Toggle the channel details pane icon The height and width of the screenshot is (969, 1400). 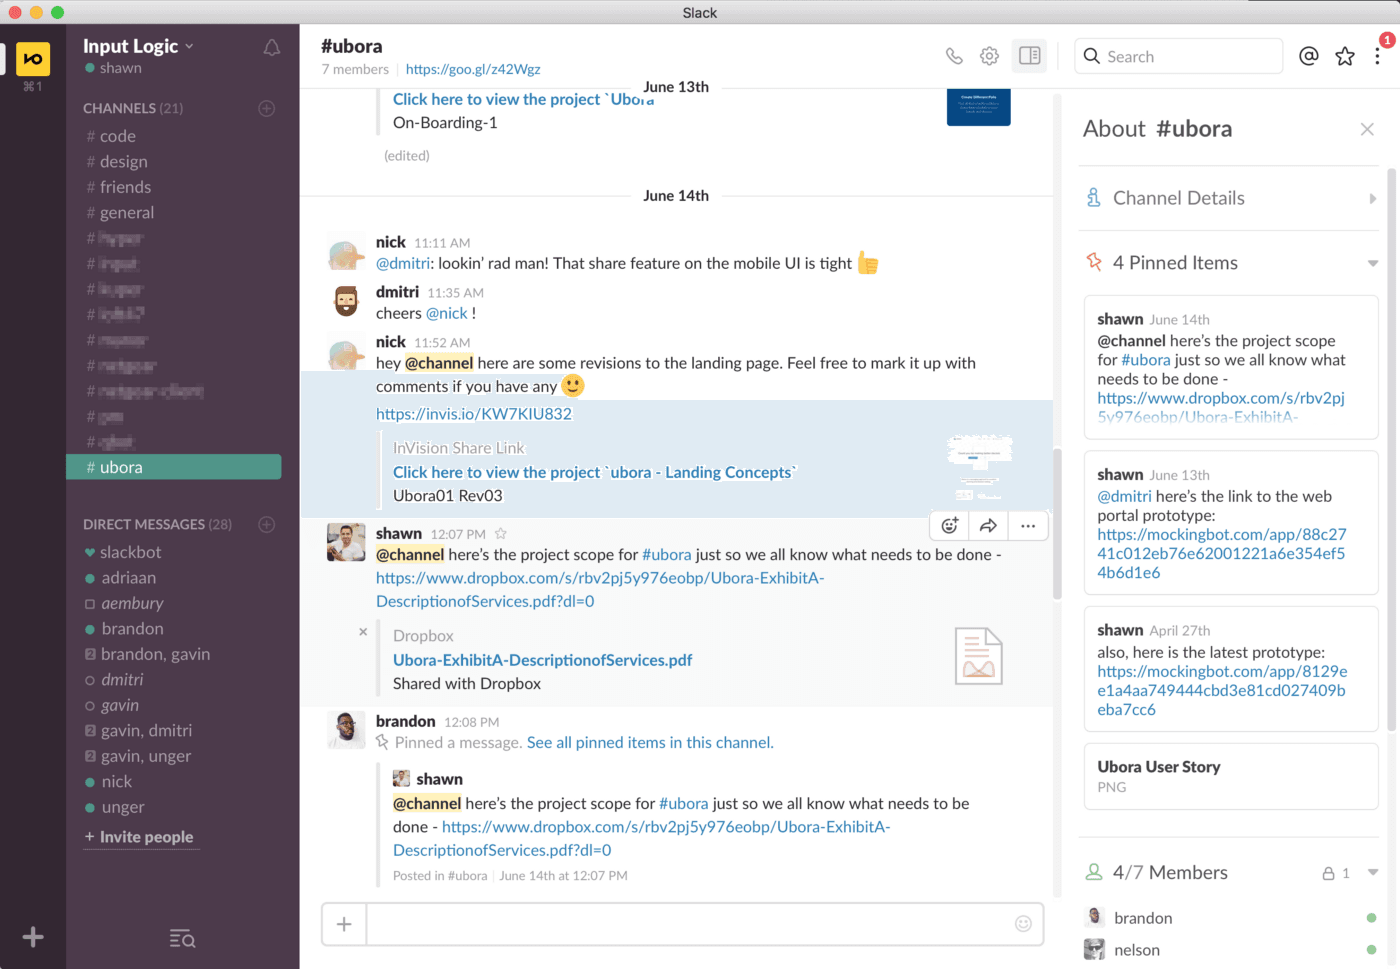(1029, 56)
